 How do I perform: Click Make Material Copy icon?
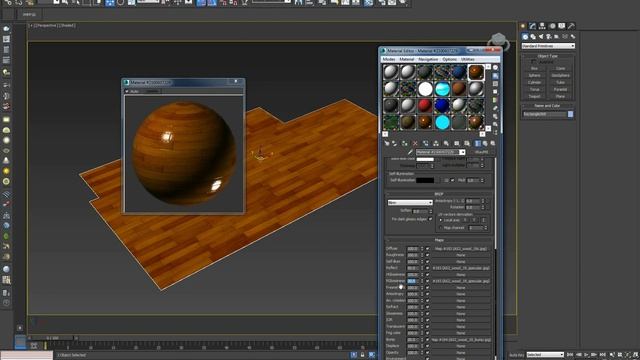[426, 143]
